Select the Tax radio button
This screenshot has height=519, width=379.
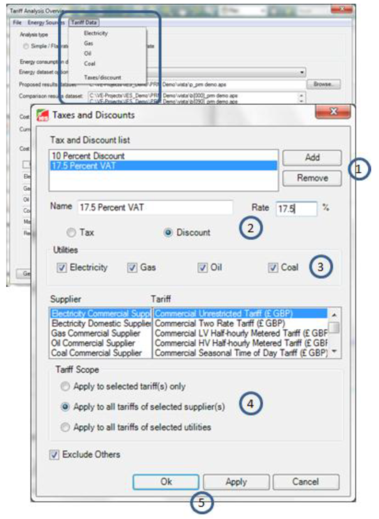(71, 232)
